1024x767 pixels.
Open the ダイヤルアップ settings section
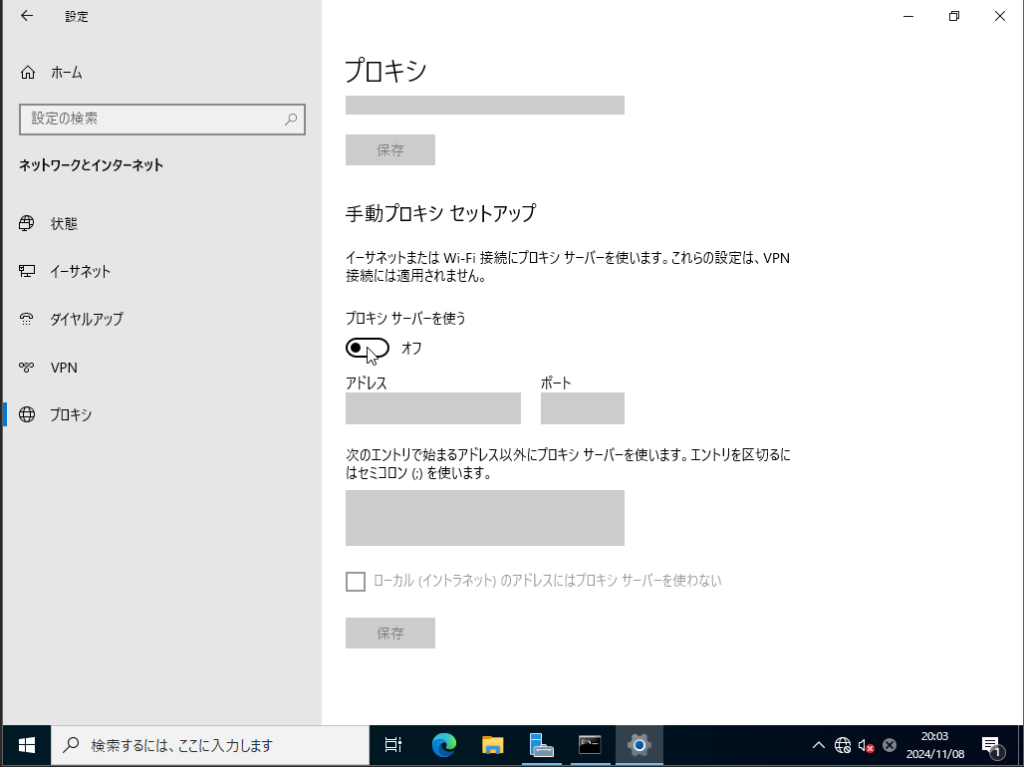coord(86,320)
